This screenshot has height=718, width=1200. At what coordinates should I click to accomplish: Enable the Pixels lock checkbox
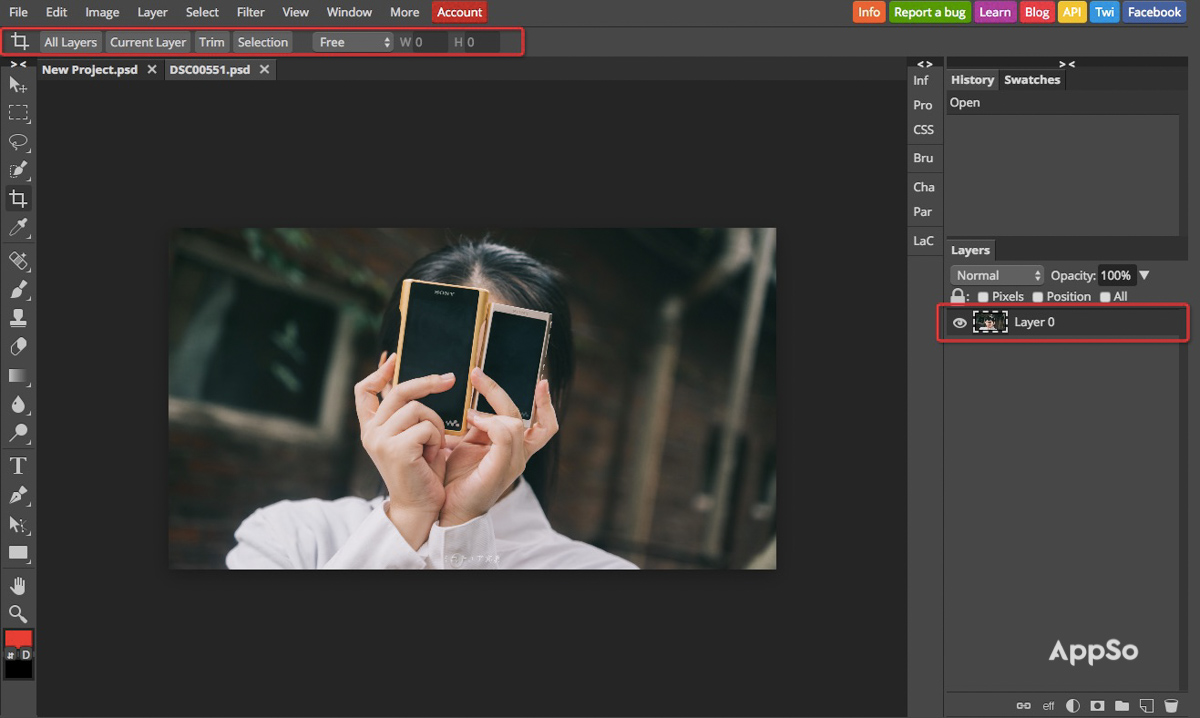pyautogui.click(x=983, y=297)
